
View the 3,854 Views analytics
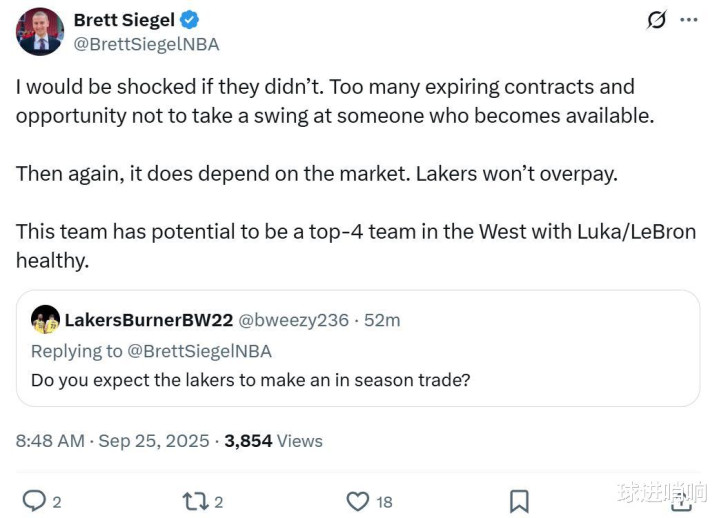(273, 440)
